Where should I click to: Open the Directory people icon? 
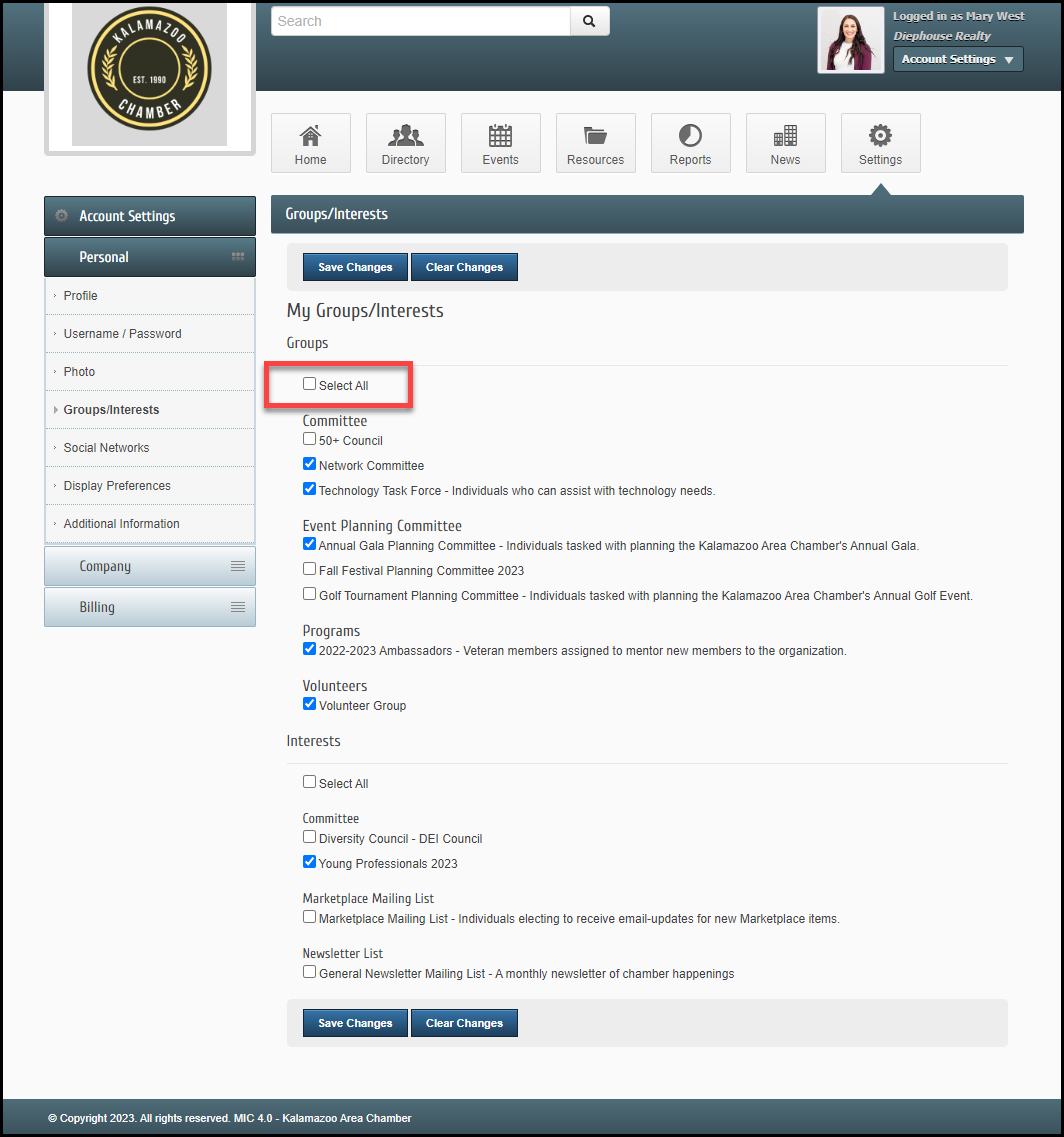(x=405, y=137)
